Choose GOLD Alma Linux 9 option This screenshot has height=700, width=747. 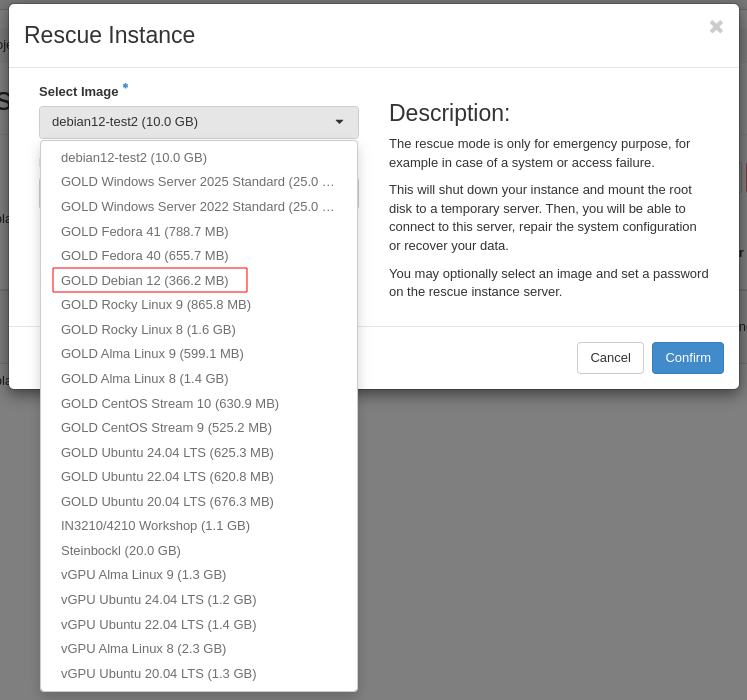point(199,354)
